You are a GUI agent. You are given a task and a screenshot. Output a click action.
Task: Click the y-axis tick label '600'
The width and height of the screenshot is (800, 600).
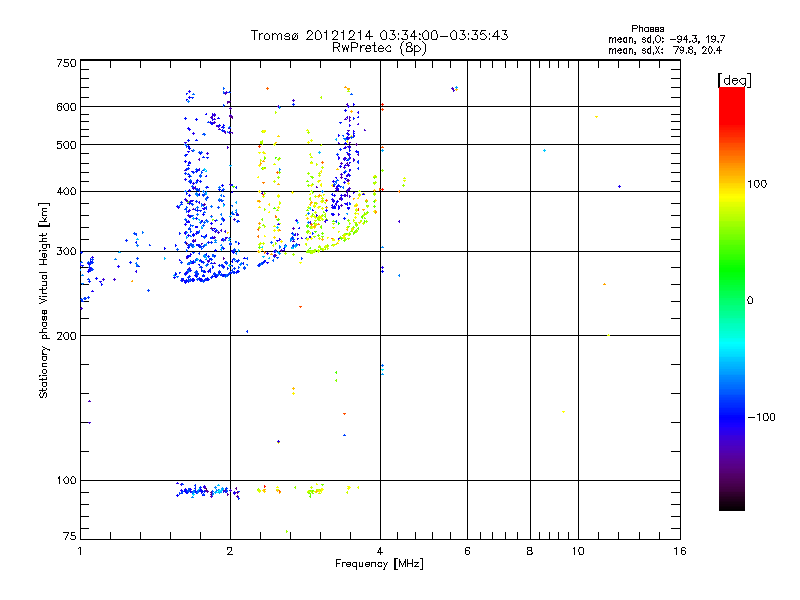[x=66, y=107]
